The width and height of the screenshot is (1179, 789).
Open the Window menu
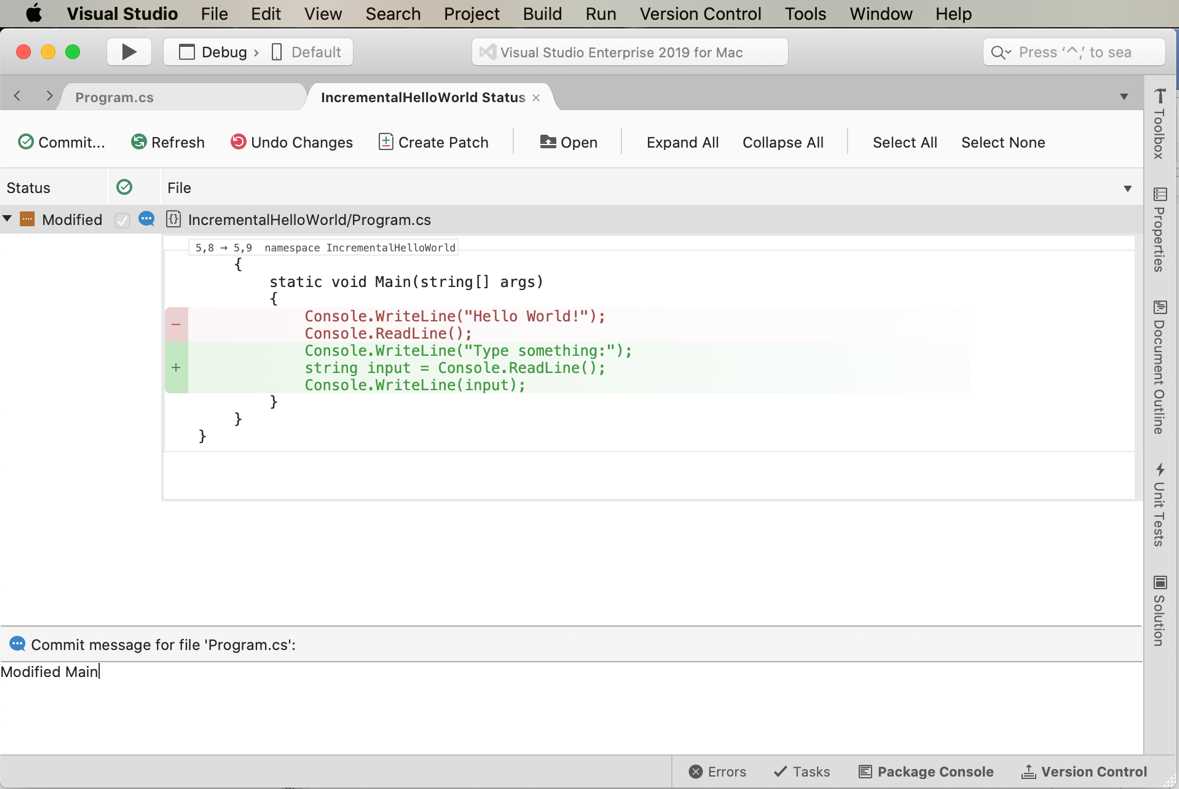(880, 14)
